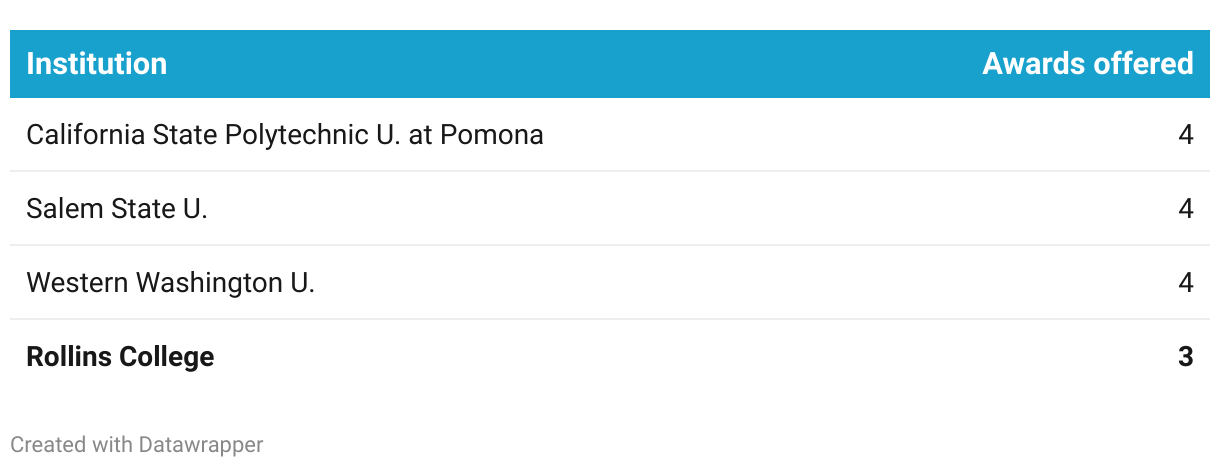Click awards value in Western Washington U. row
Image resolution: width=1220 pixels, height=468 pixels.
click(x=1185, y=283)
